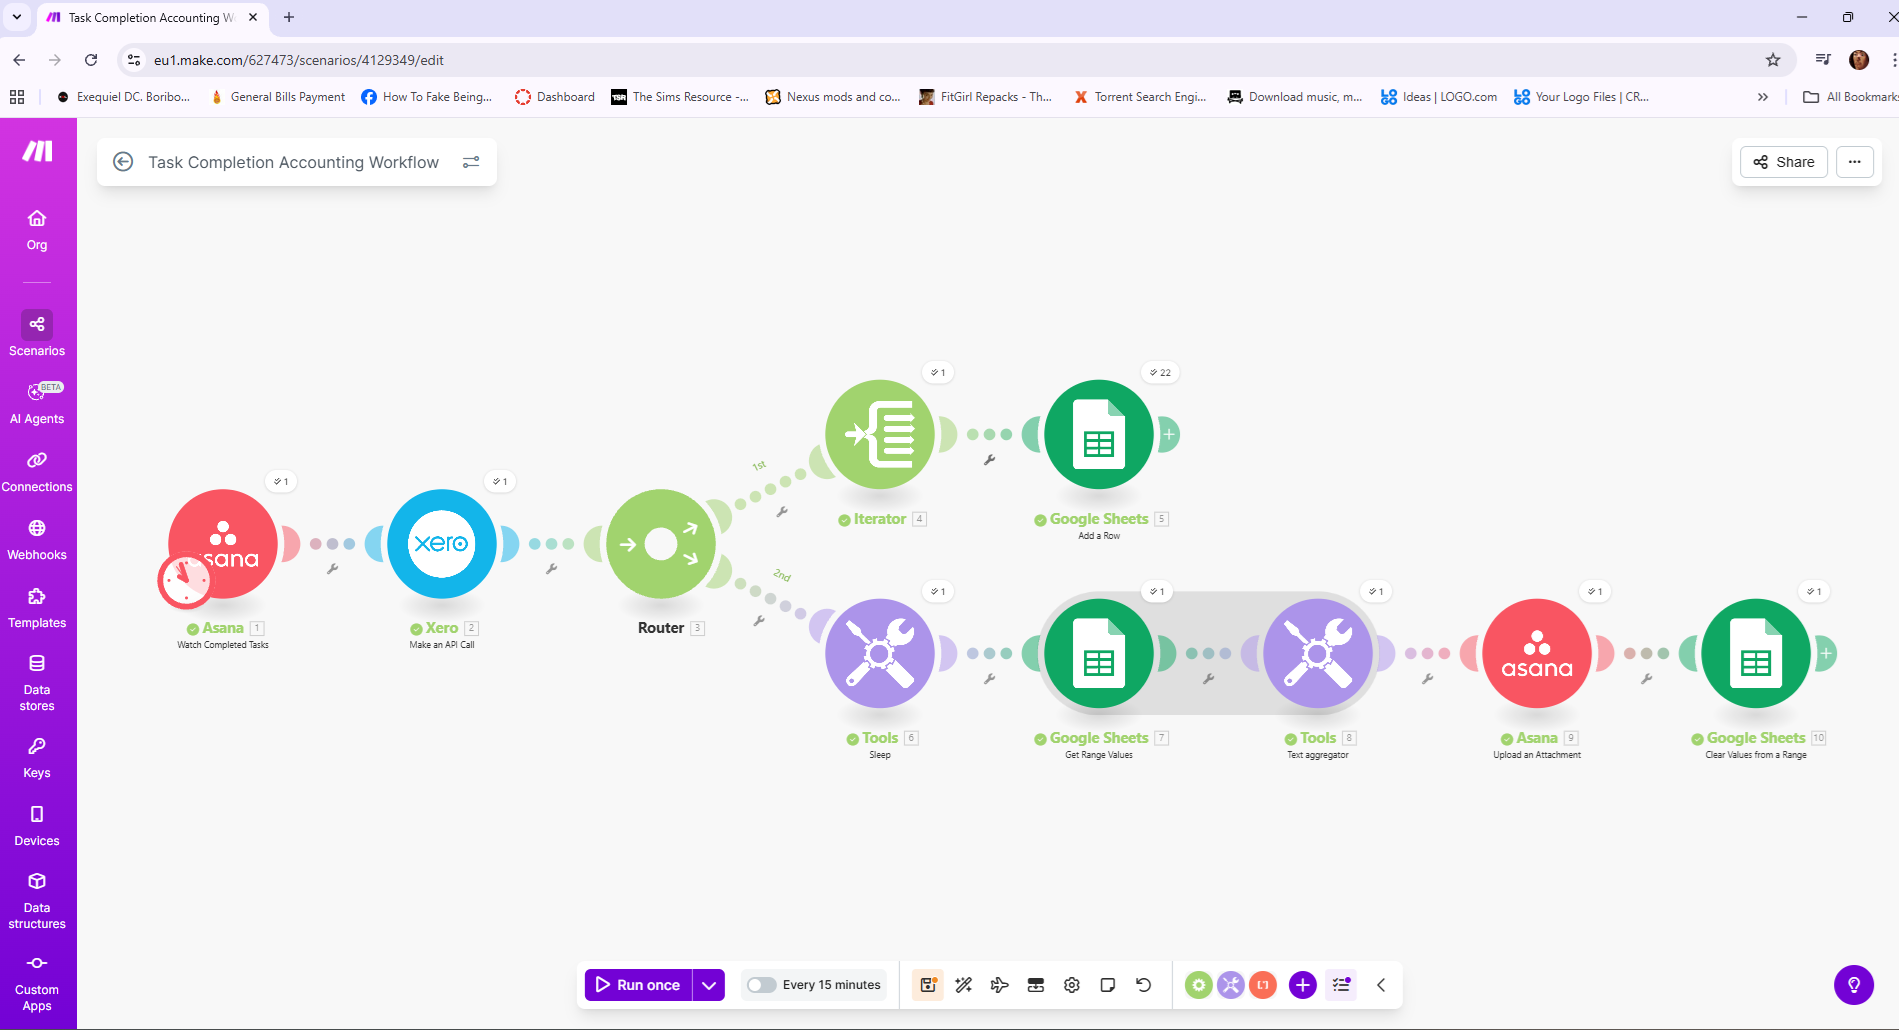
Task: Click the save scenario icon
Action: 928,985
